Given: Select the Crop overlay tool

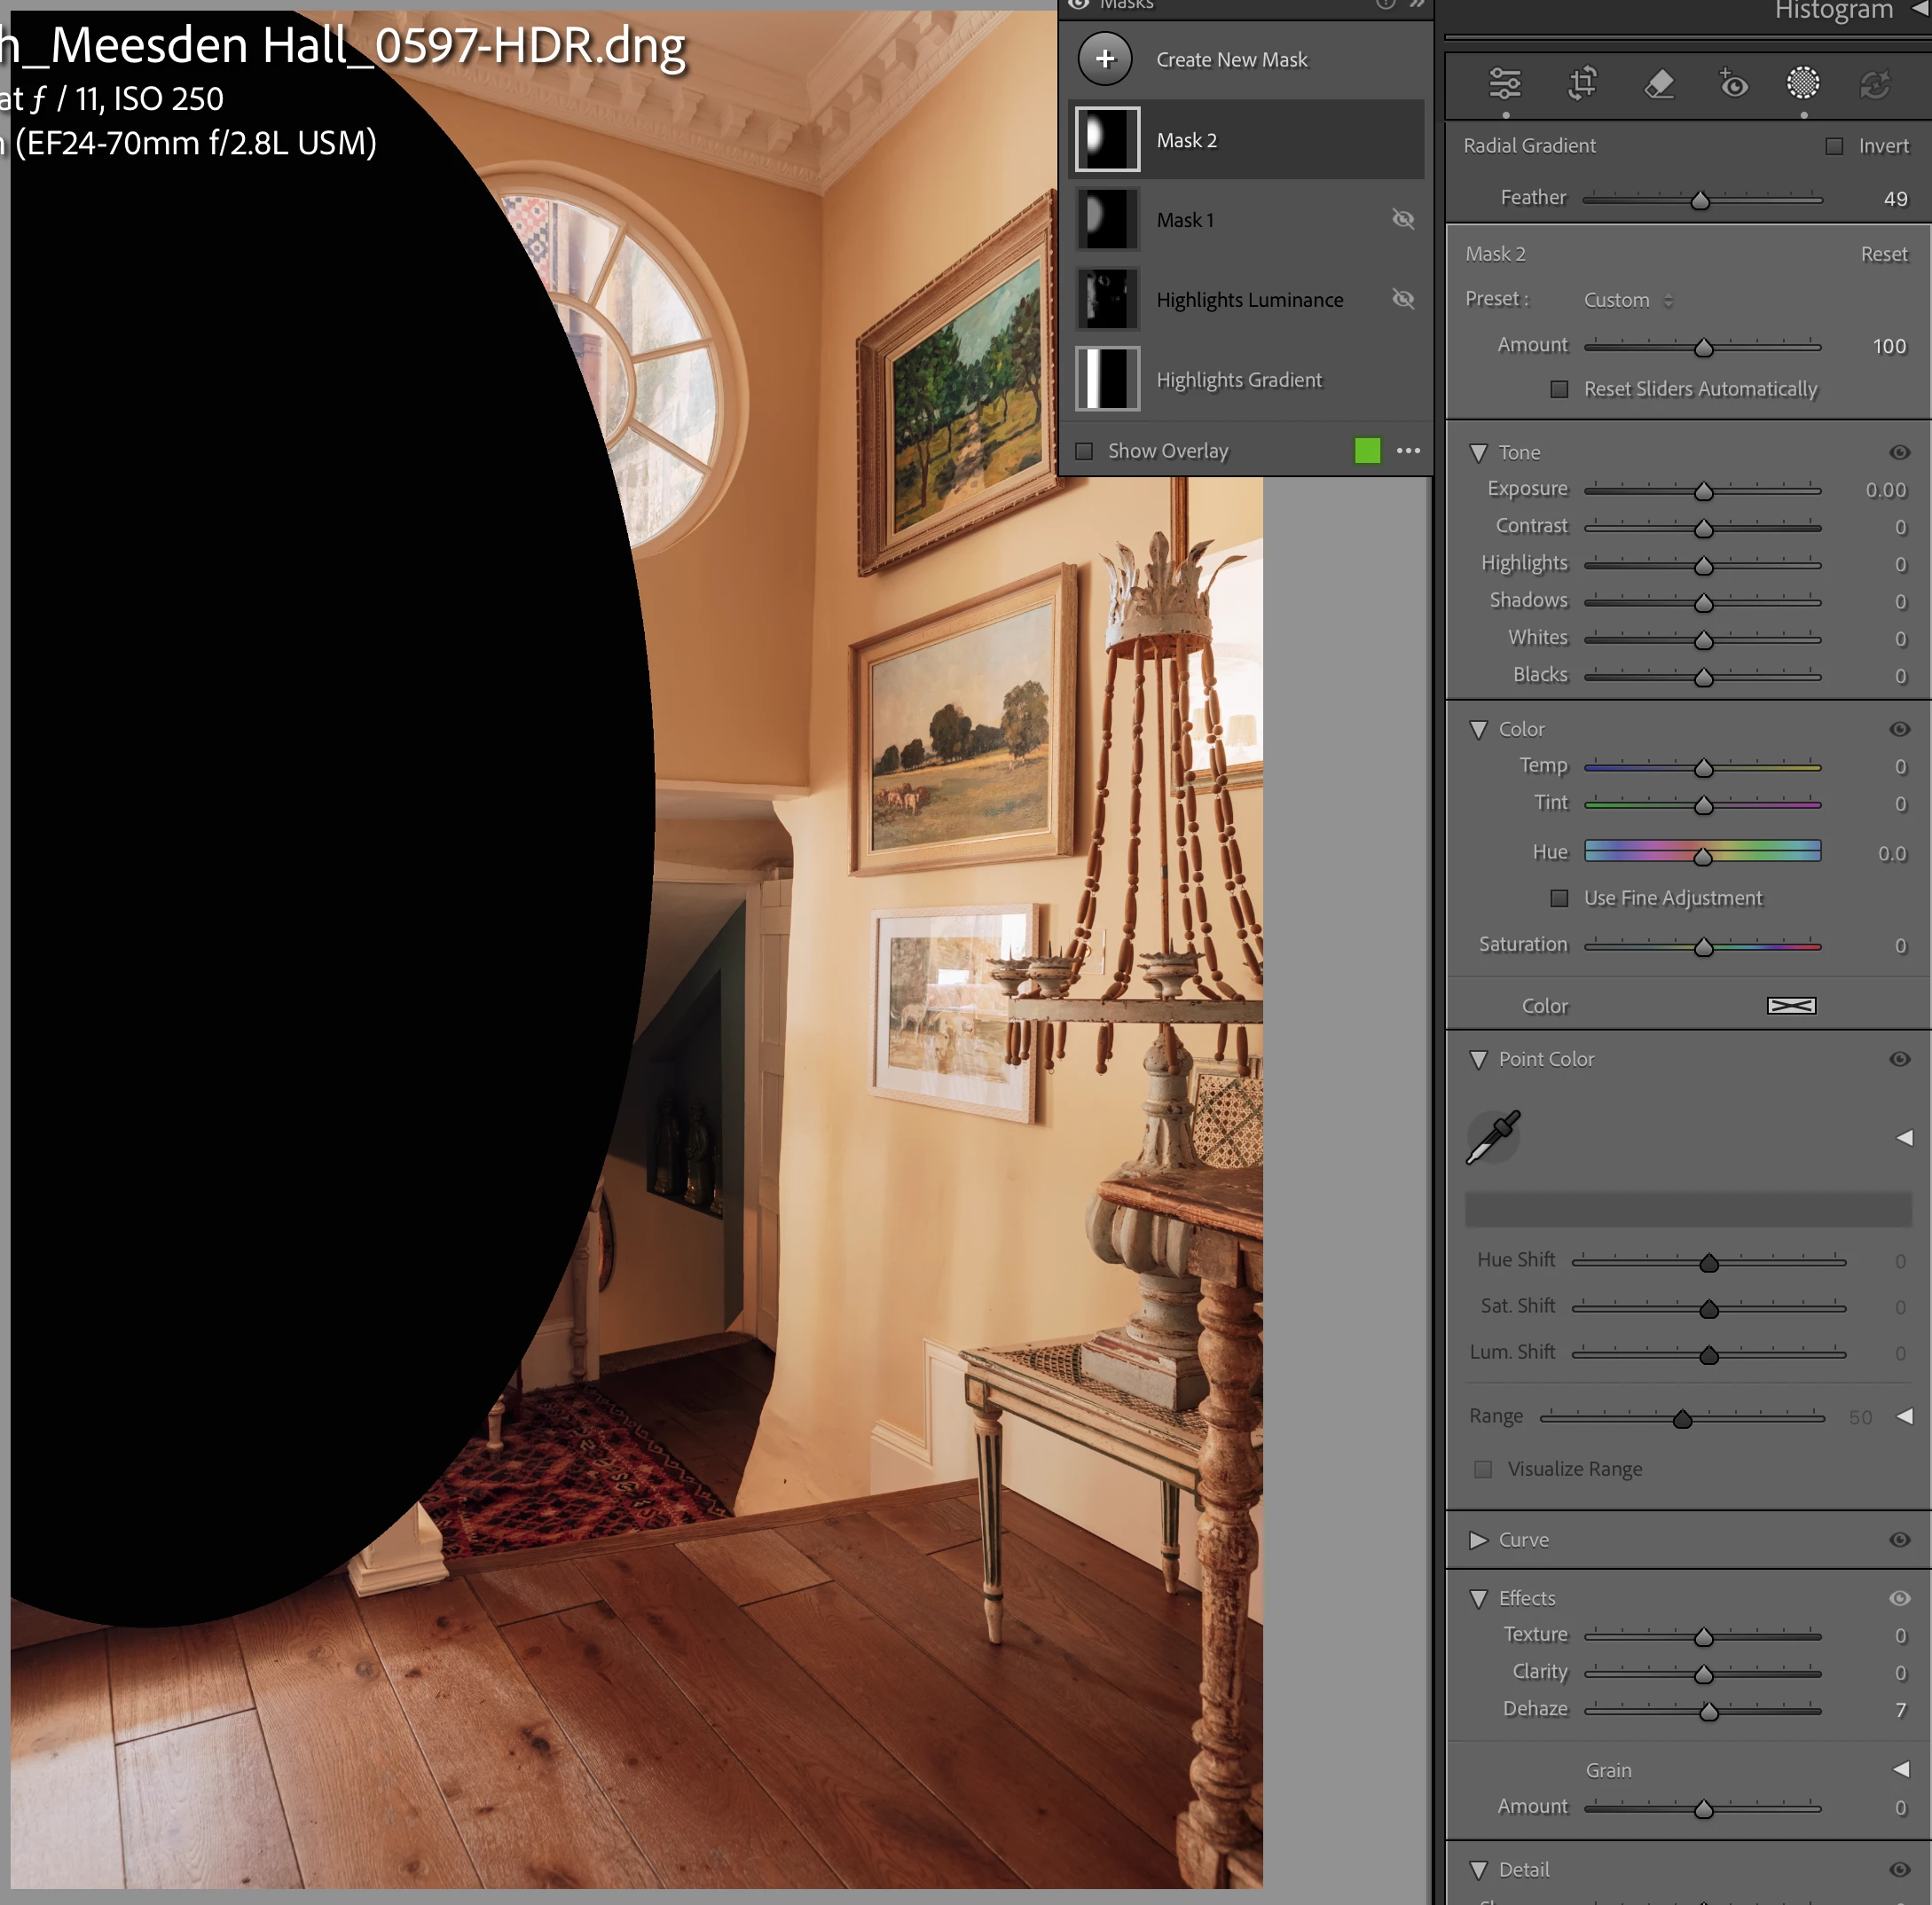Looking at the screenshot, I should [x=1582, y=84].
